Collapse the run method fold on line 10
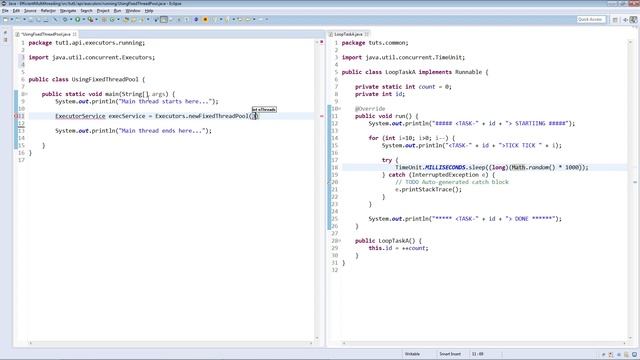The image size is (640, 360). tap(340, 109)
